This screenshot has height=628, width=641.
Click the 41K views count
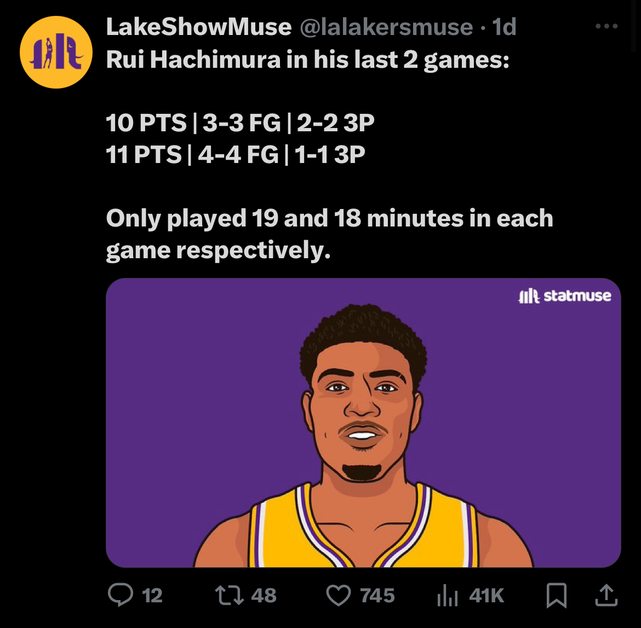(x=486, y=595)
